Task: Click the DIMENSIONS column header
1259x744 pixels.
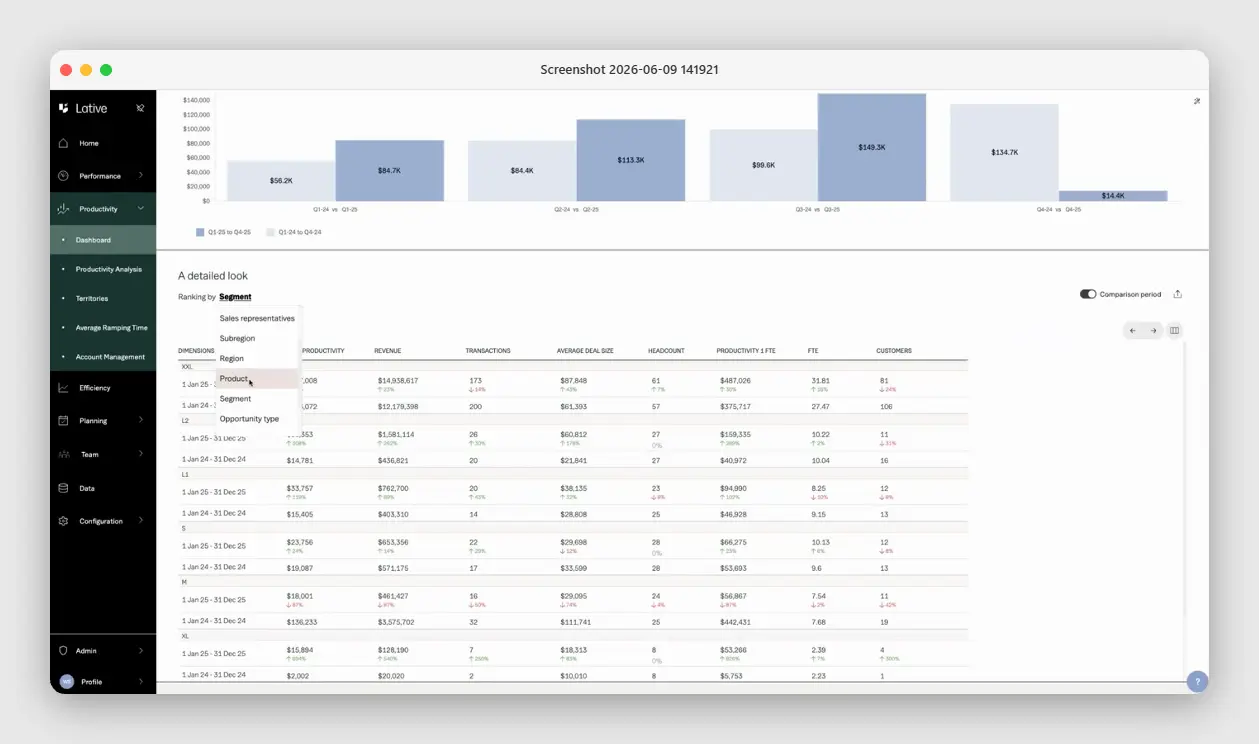Action: pyautogui.click(x=196, y=351)
